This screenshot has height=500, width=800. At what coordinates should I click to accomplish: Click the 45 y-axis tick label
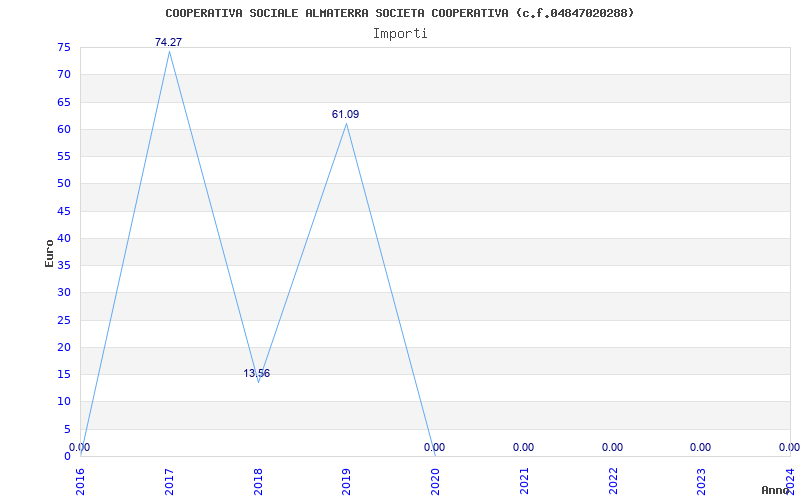coord(64,211)
